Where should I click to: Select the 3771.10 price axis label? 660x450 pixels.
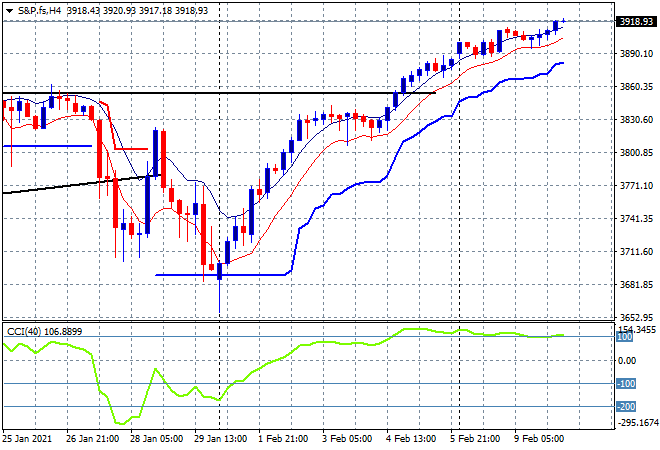pyautogui.click(x=636, y=185)
